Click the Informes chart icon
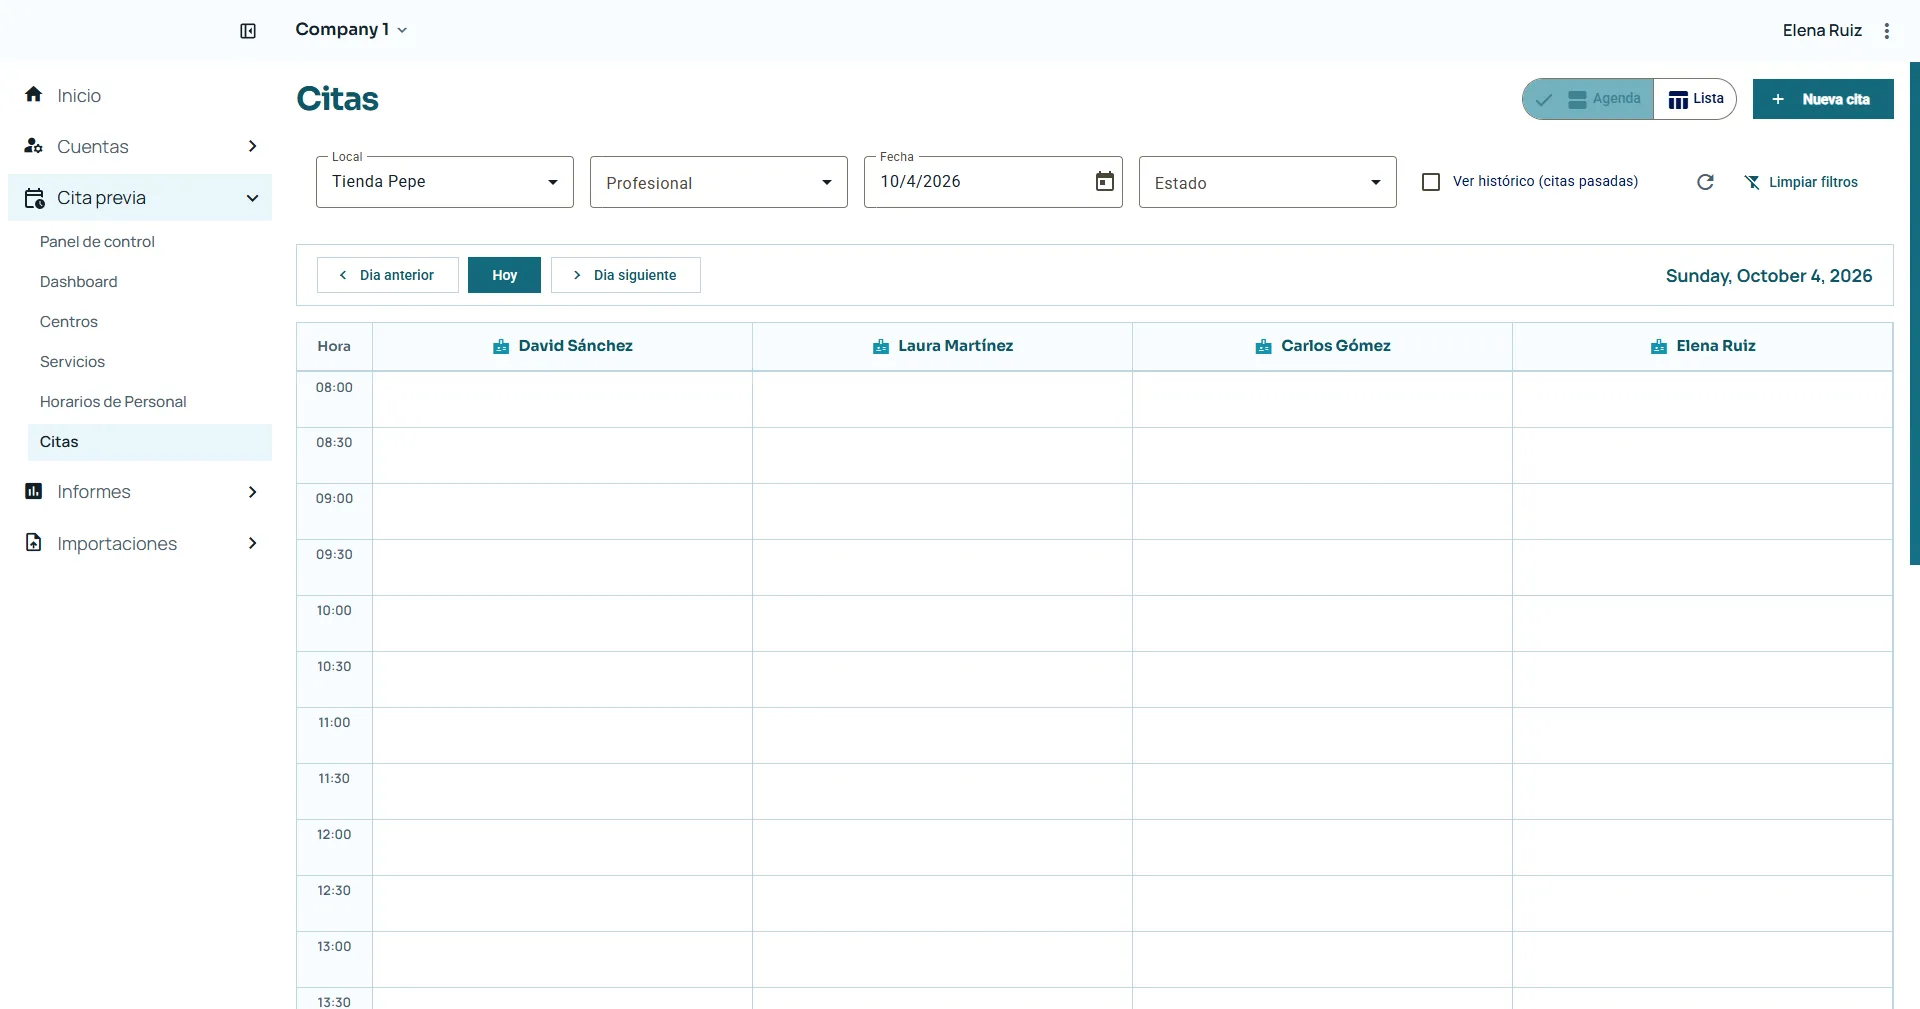The width and height of the screenshot is (1920, 1009). 34,491
